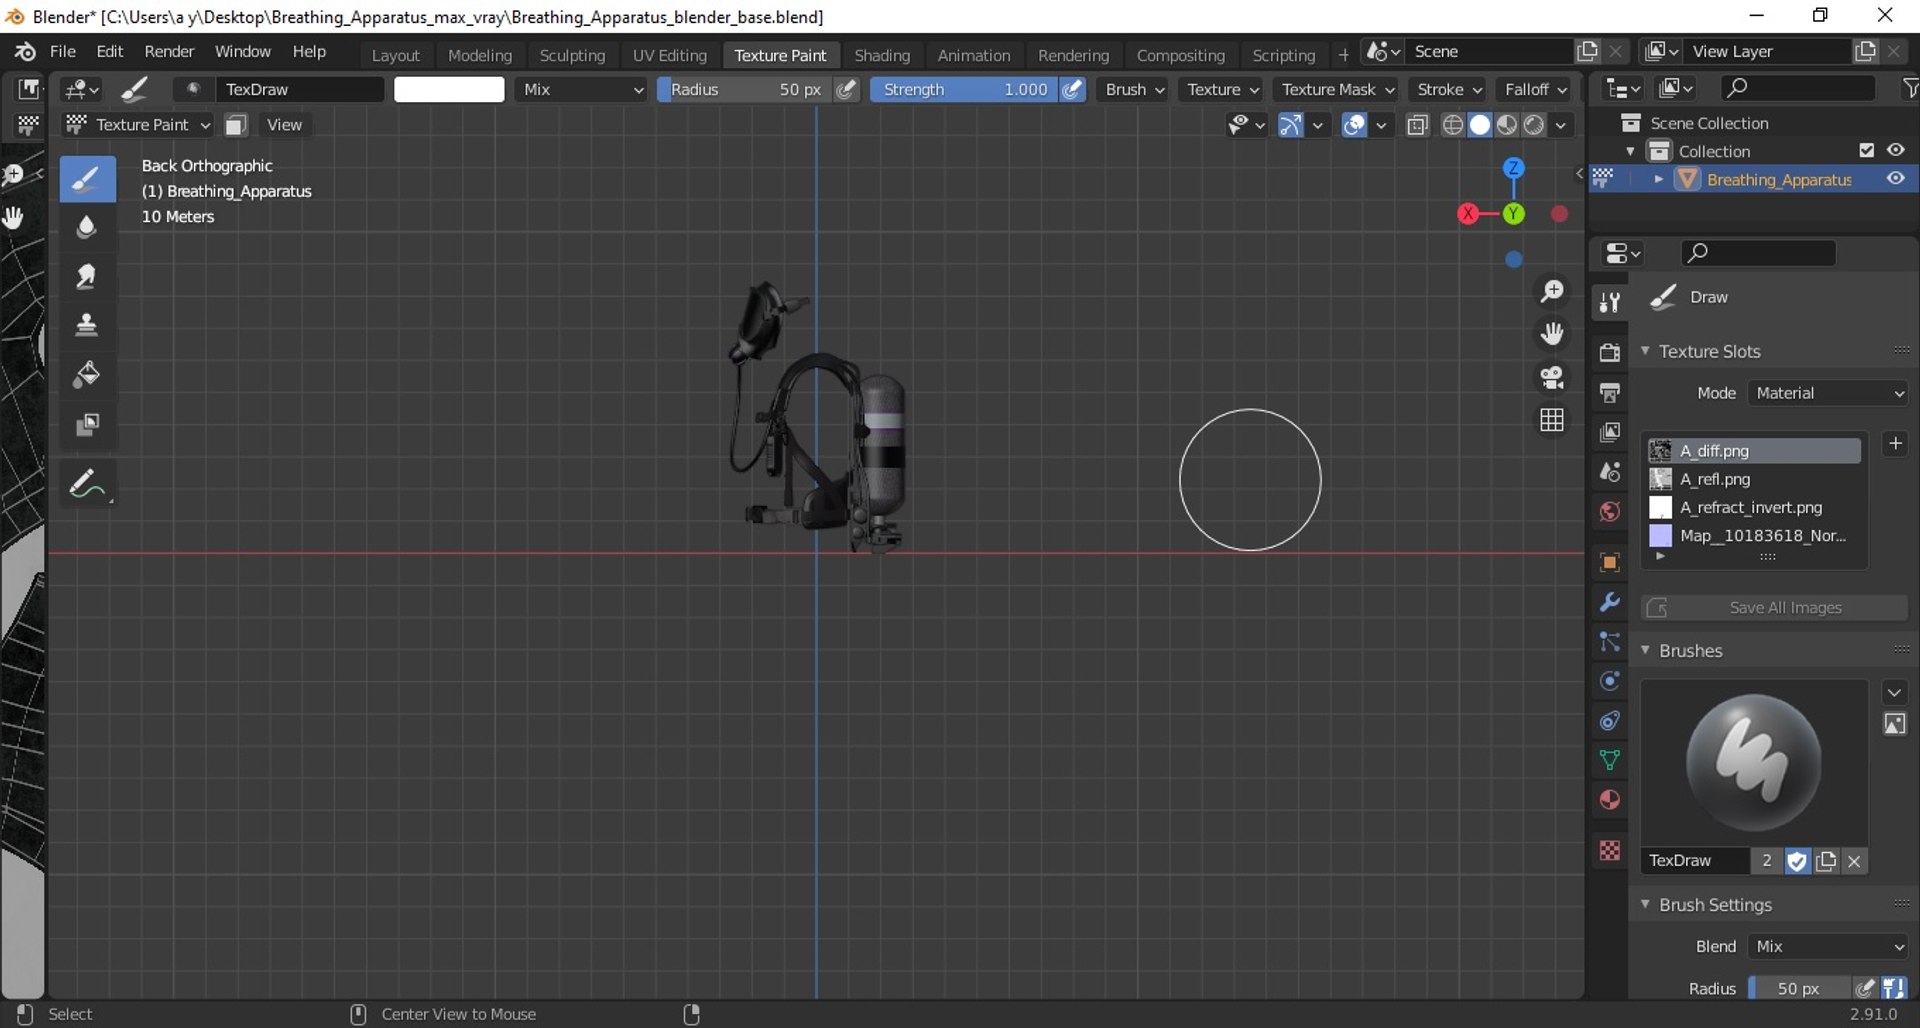
Task: Select the Smear brush tool
Action: tap(87, 276)
